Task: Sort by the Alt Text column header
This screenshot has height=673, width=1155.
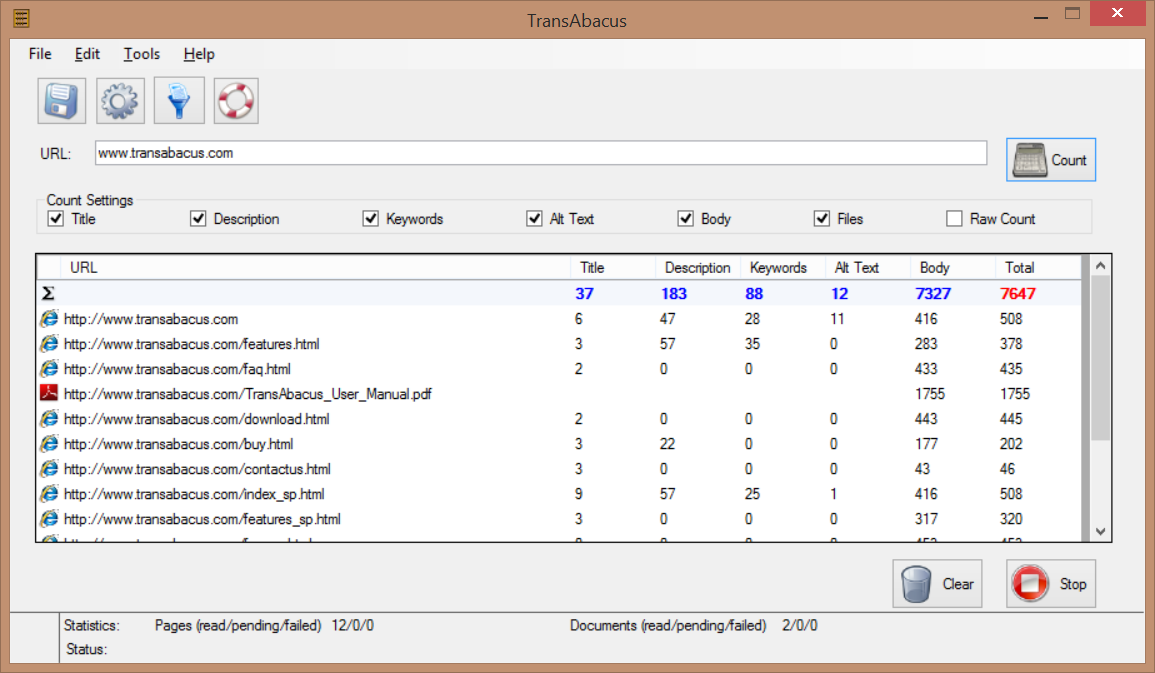Action: click(x=867, y=267)
